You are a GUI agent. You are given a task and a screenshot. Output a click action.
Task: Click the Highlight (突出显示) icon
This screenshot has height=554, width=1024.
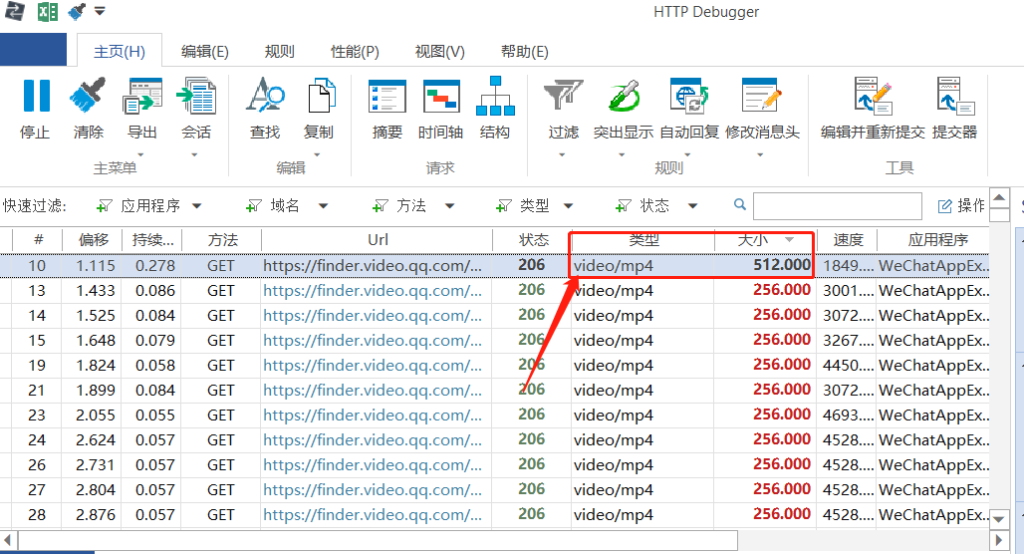coord(624,96)
